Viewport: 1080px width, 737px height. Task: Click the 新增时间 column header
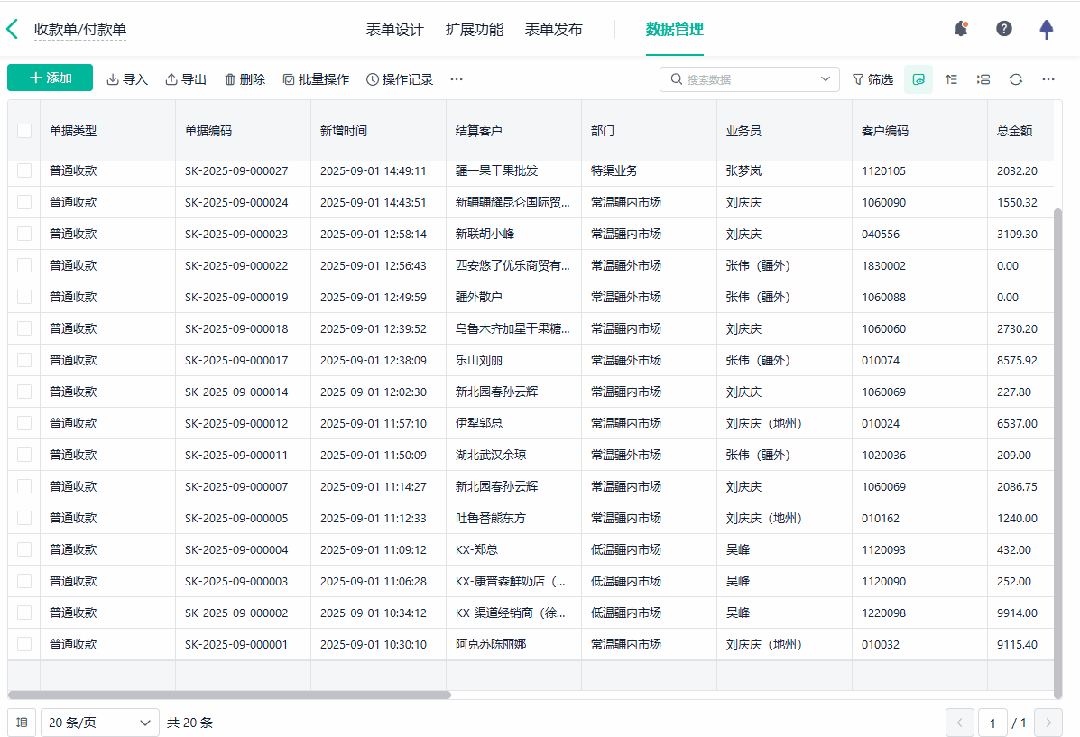[x=344, y=131]
